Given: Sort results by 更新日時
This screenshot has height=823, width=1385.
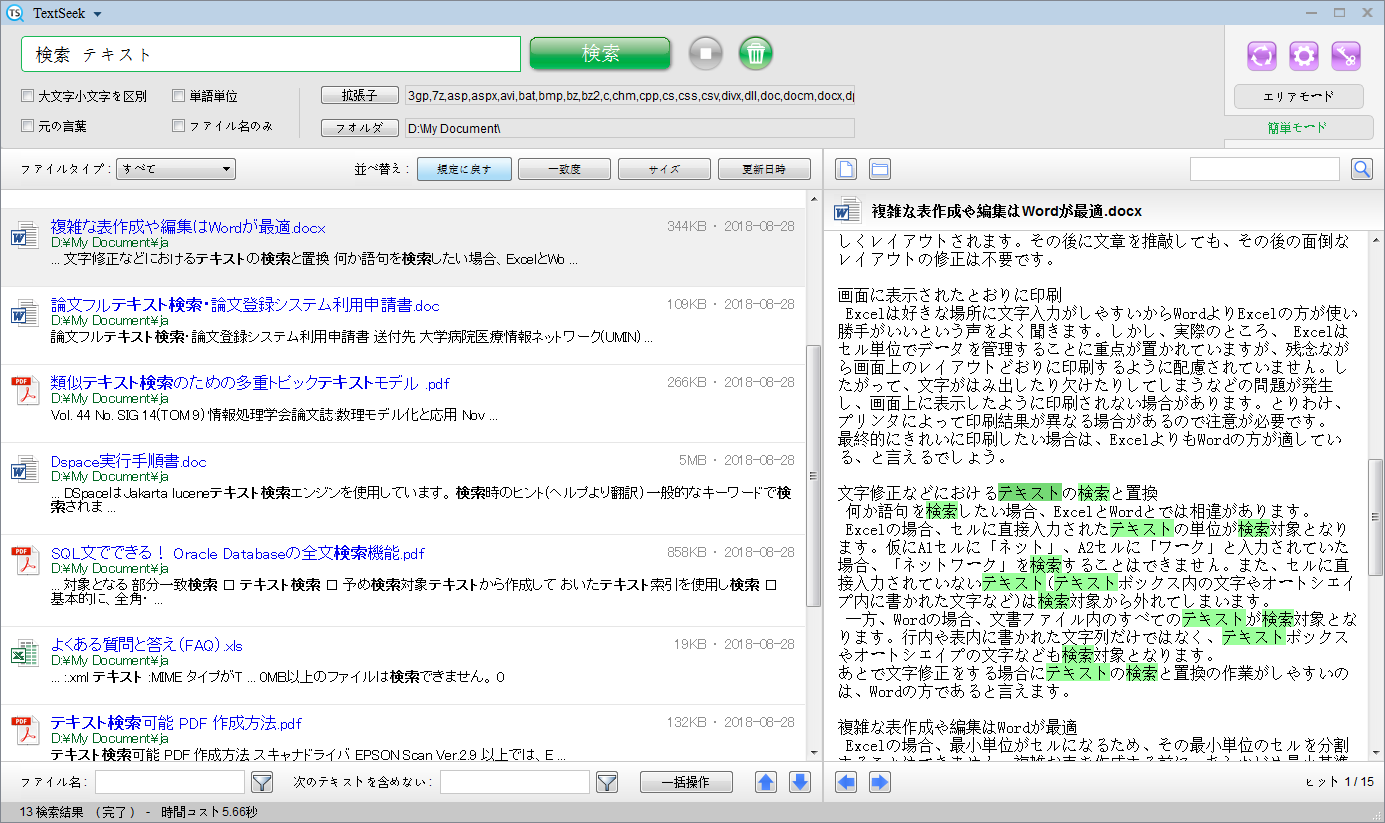Looking at the screenshot, I should pyautogui.click(x=764, y=169).
